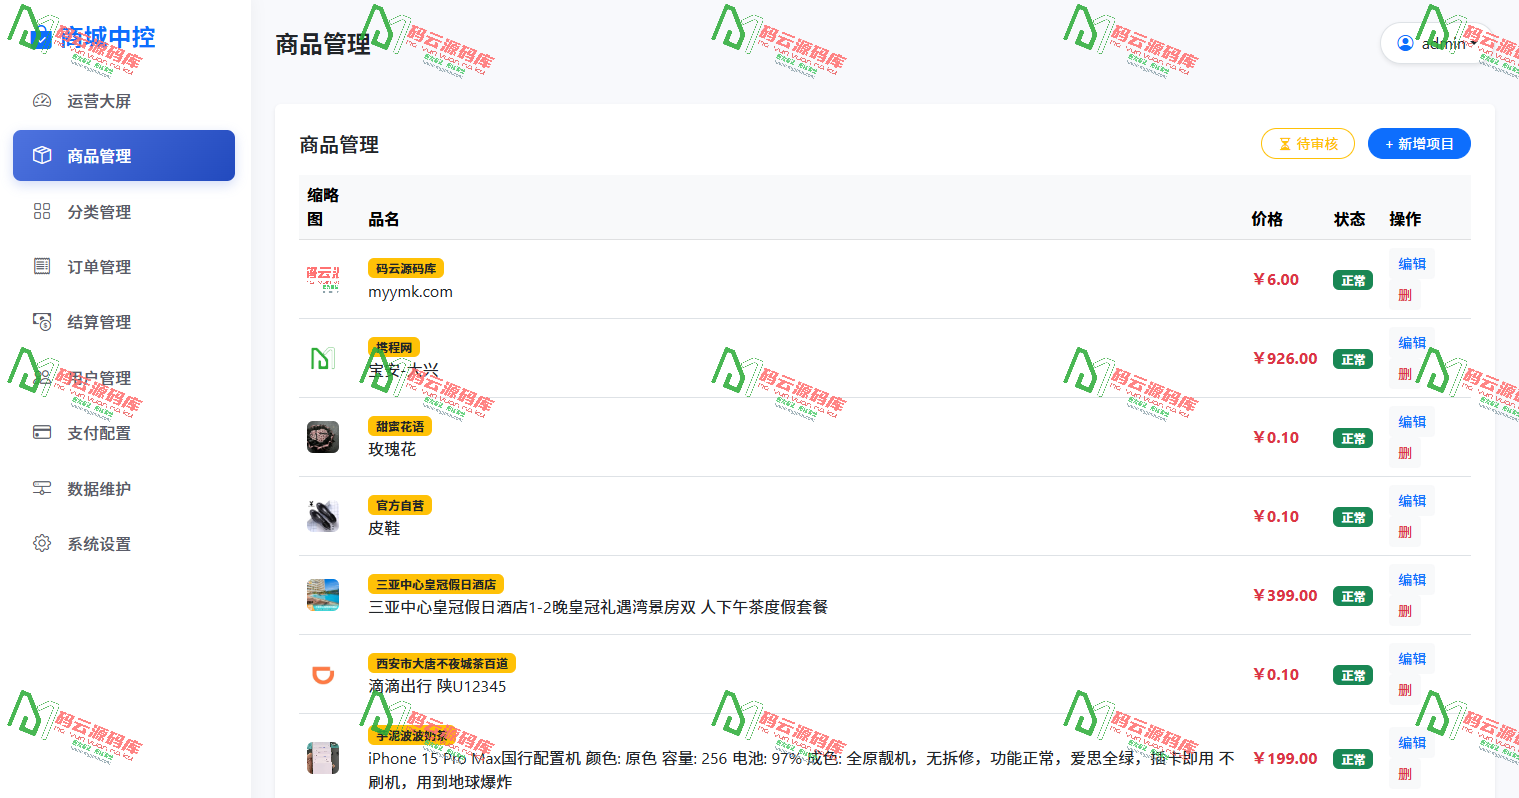The height and width of the screenshot is (798, 1519).
Task: Click the 结算管理 settlement icon
Action: click(41, 321)
